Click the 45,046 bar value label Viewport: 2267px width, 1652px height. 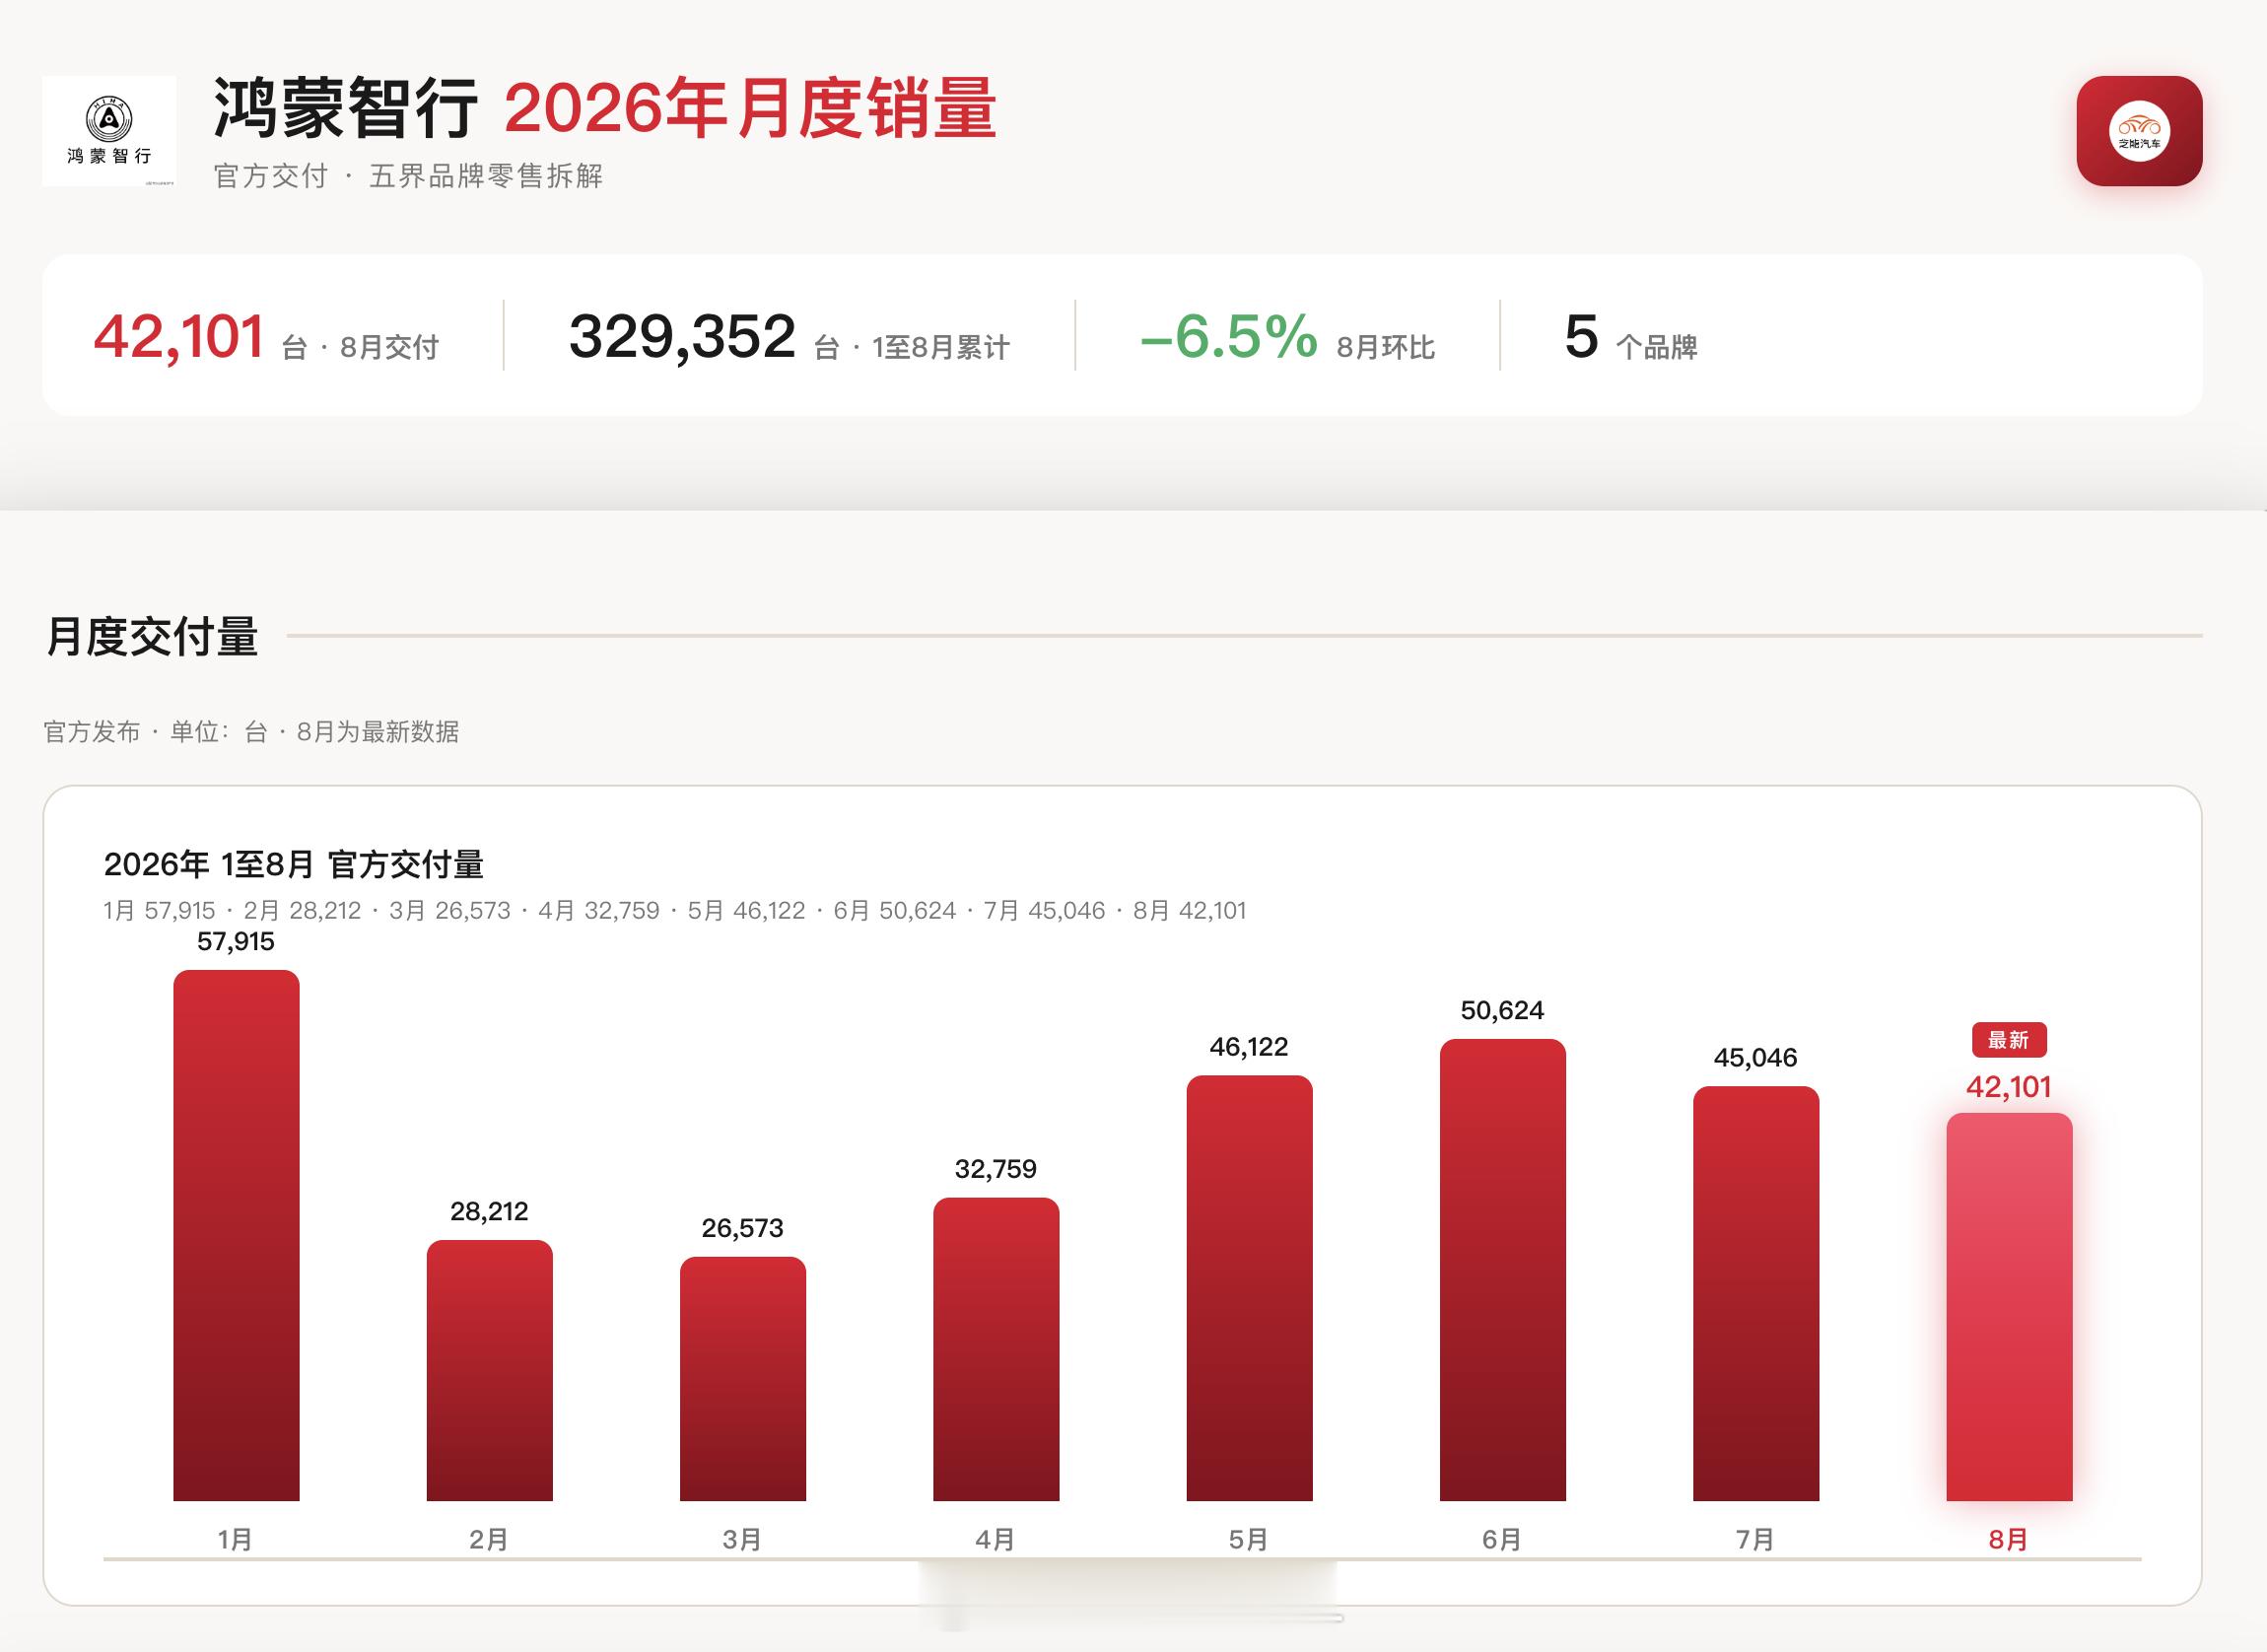coord(1756,1058)
